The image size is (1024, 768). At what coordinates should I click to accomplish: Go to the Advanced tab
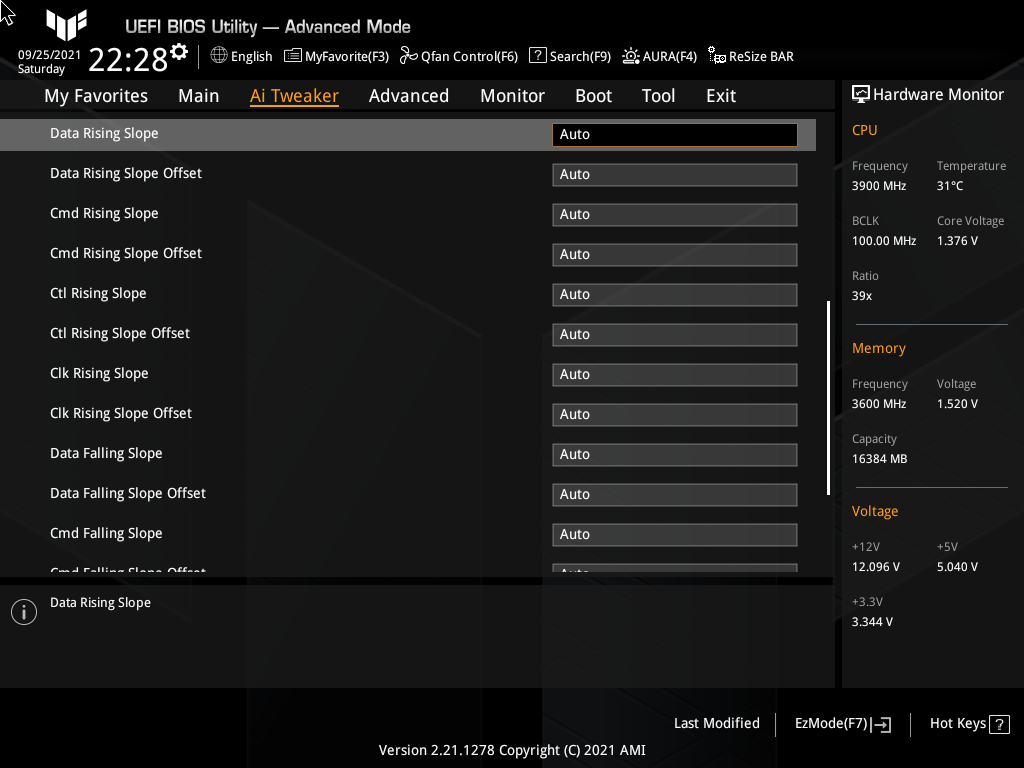pyautogui.click(x=409, y=96)
